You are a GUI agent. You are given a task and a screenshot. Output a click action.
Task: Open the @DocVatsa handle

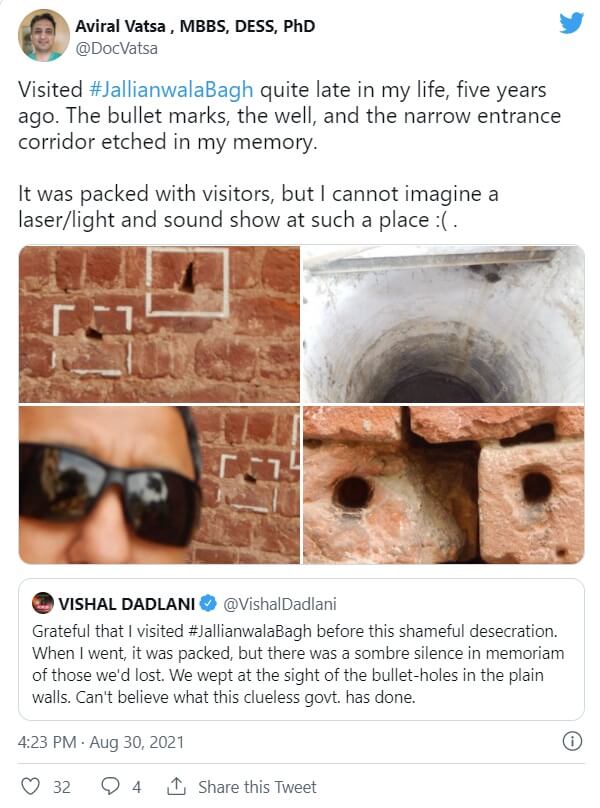click(x=116, y=49)
